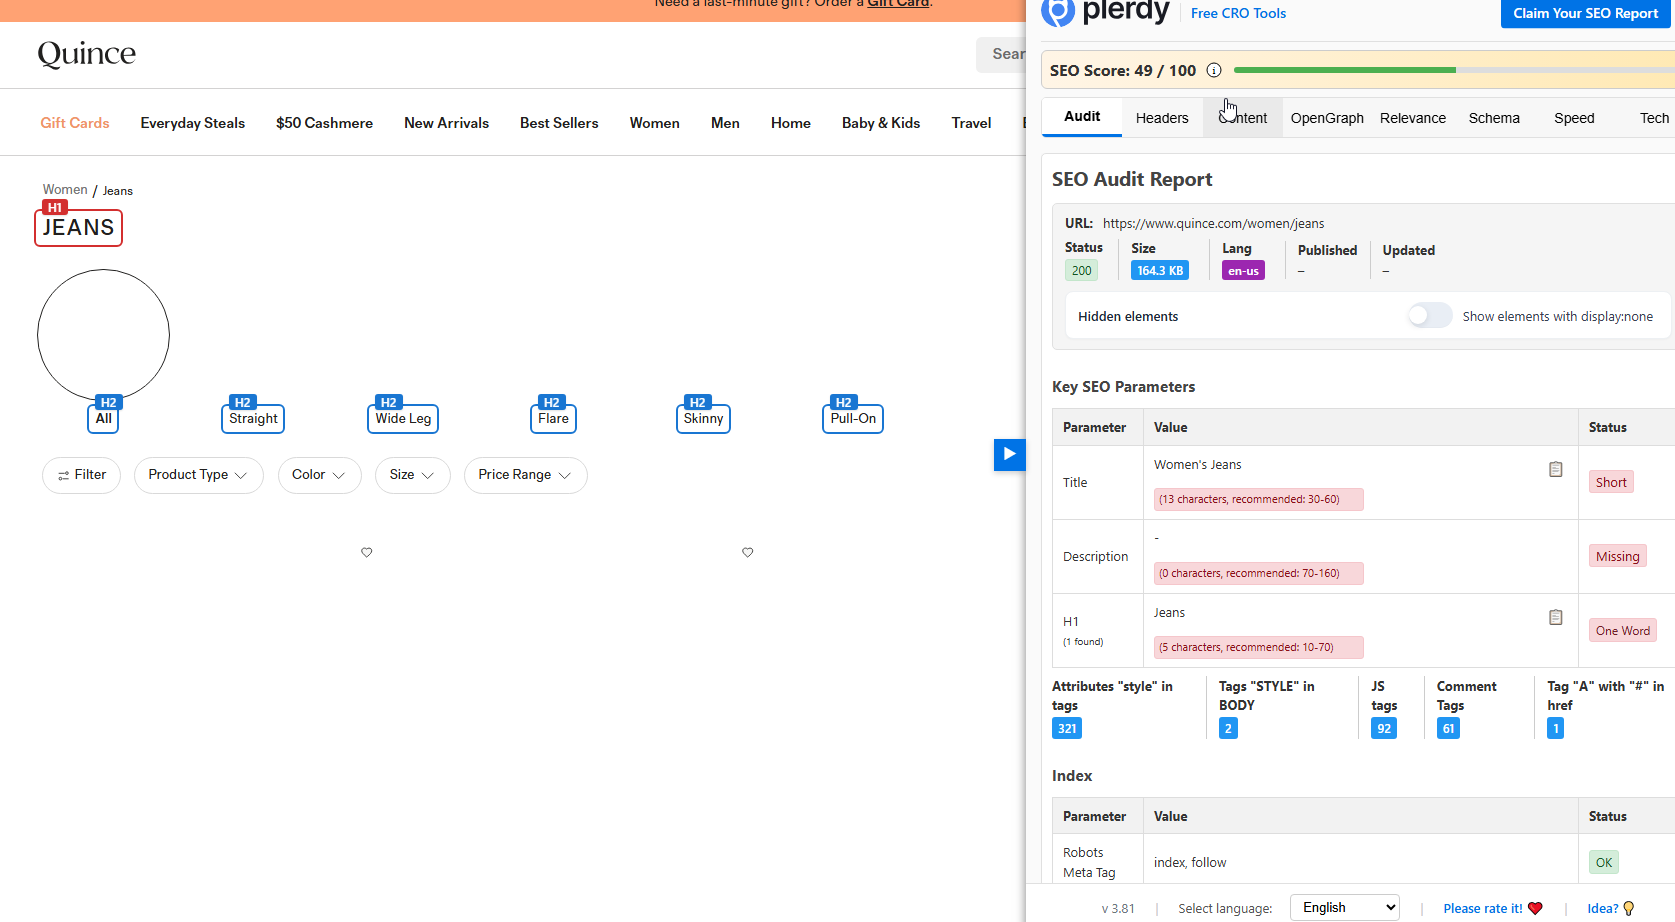Click the 61 Comment Tags count

tap(1448, 728)
